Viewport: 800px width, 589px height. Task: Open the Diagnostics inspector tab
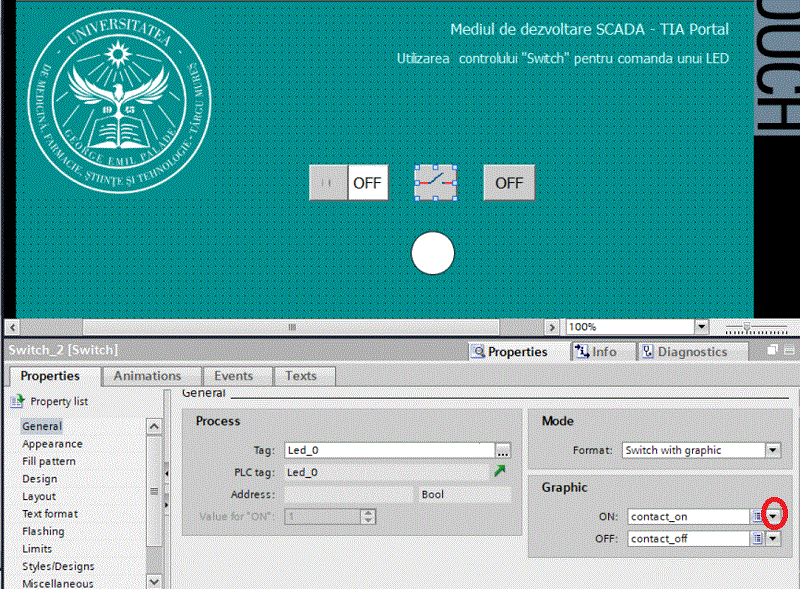[x=692, y=352]
